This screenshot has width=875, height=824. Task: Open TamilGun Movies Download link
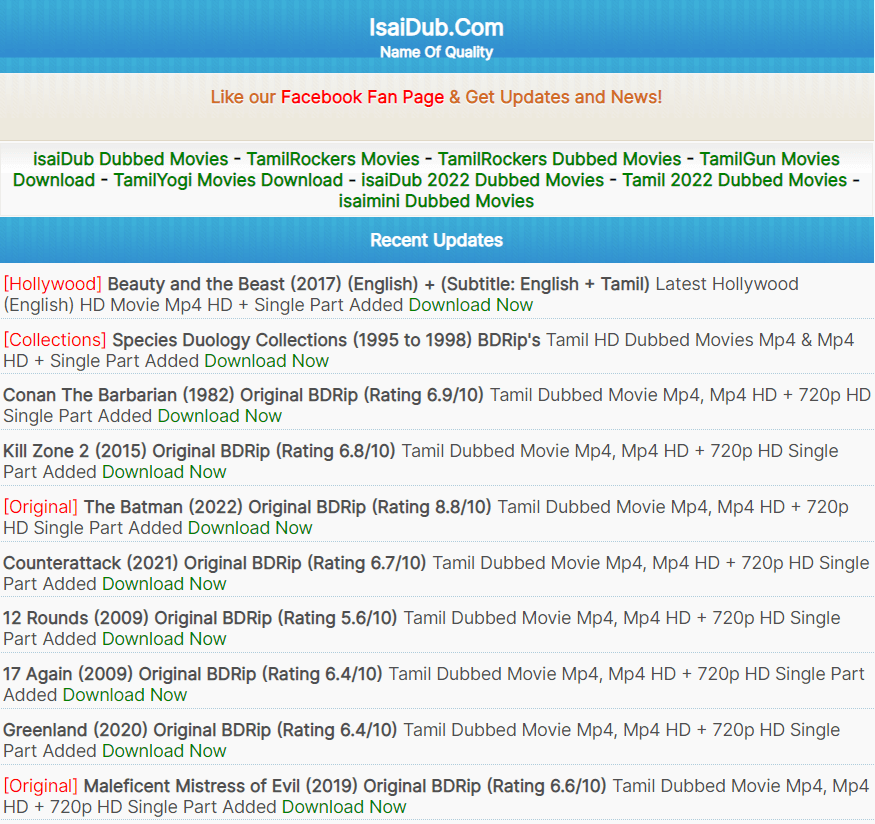click(x=770, y=159)
